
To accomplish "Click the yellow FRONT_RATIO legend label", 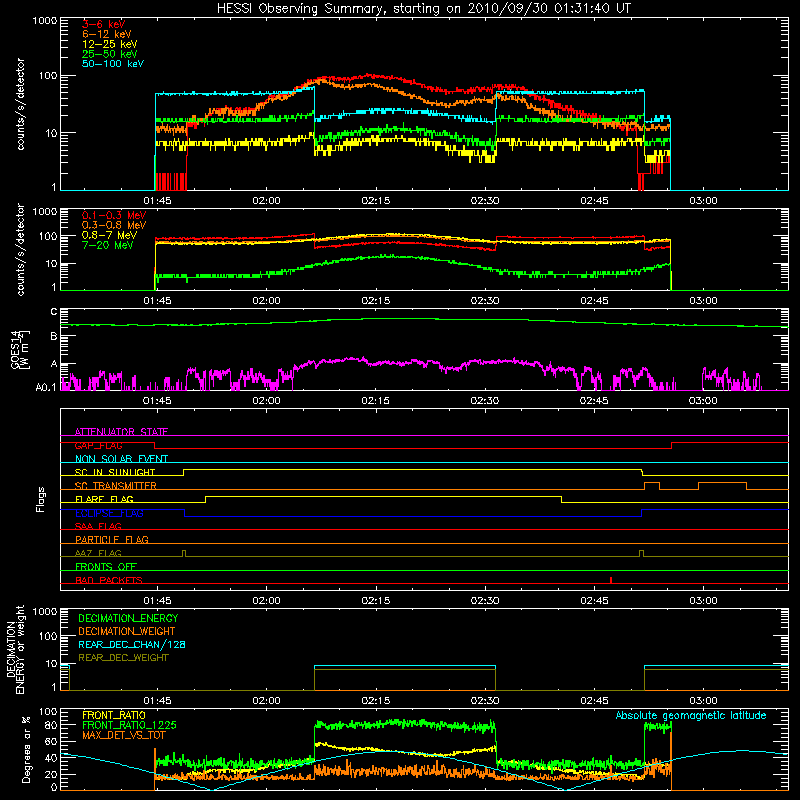I will (114, 715).
